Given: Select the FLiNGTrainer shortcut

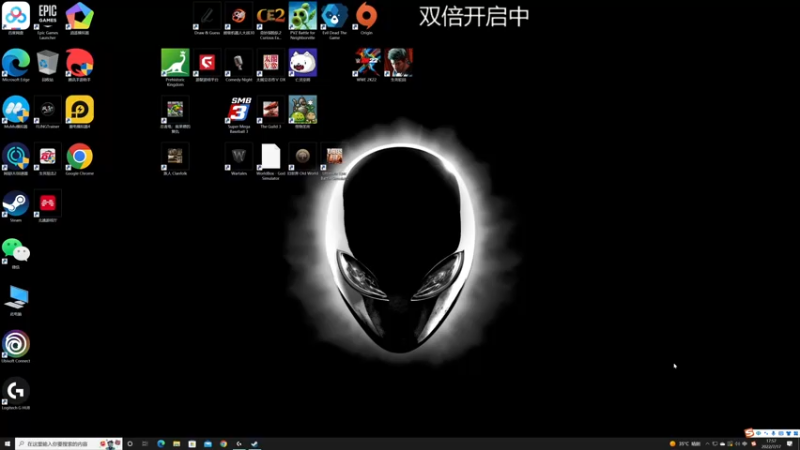Looking at the screenshot, I should coord(47,112).
